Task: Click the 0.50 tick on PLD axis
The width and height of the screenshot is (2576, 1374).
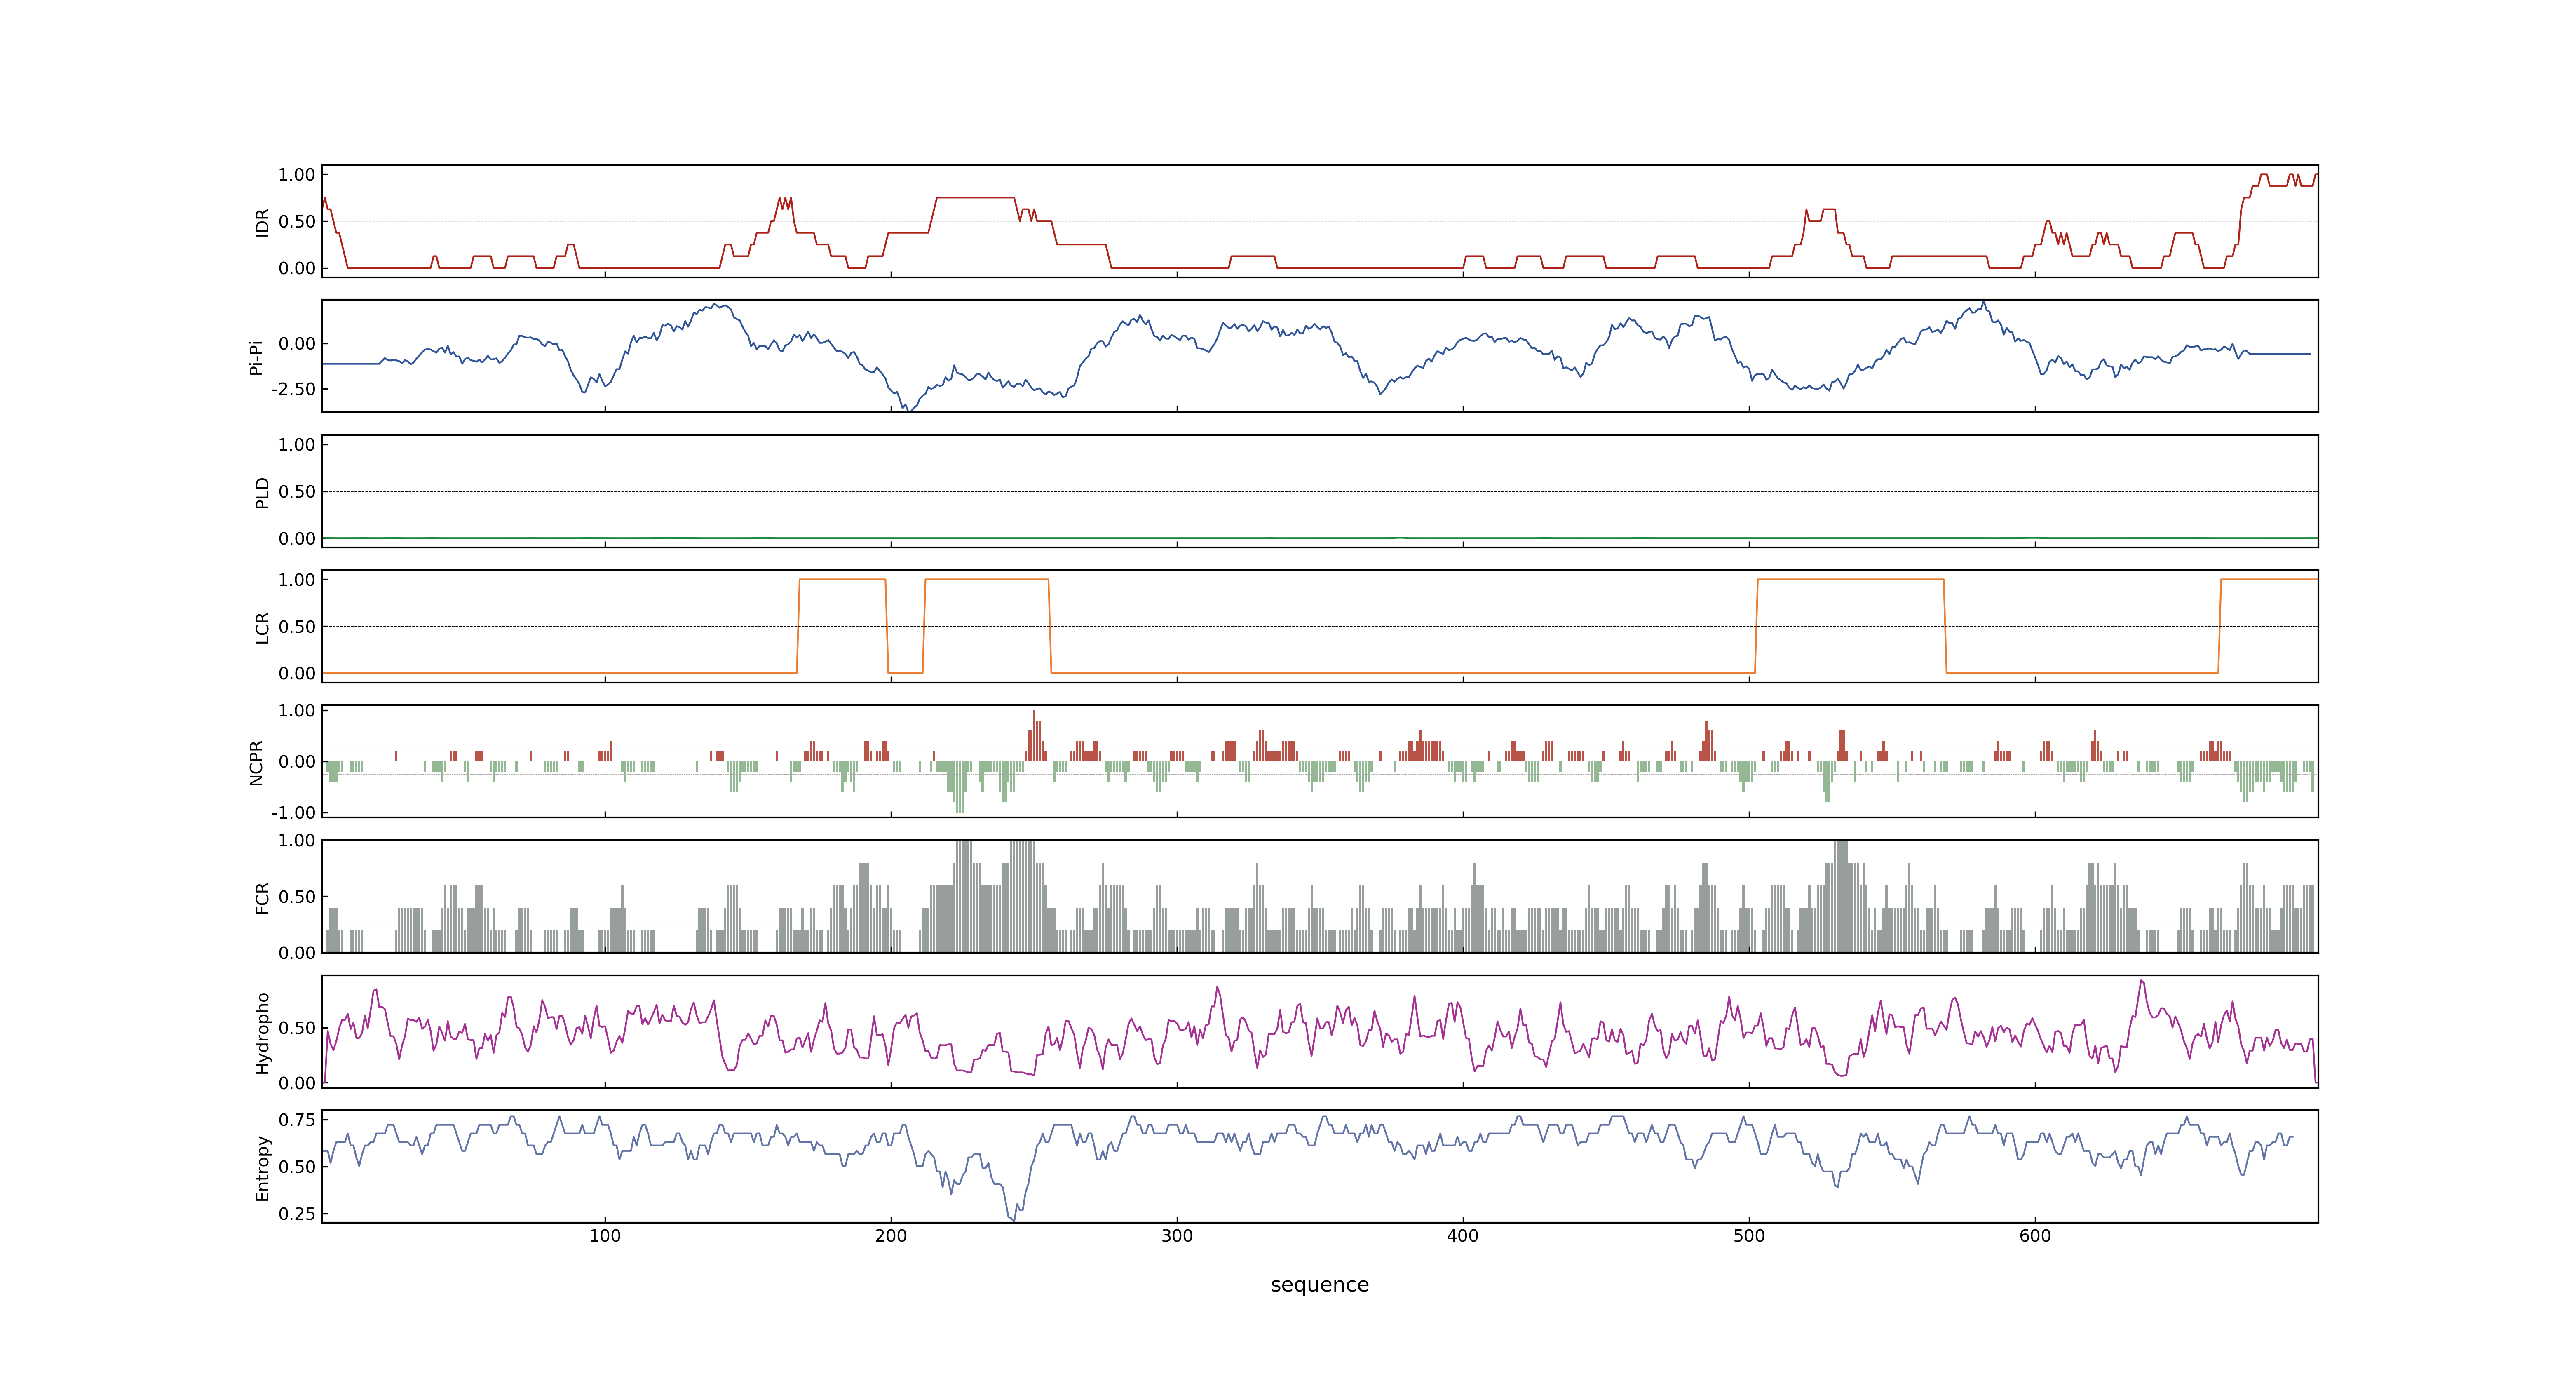Action: pyautogui.click(x=297, y=492)
